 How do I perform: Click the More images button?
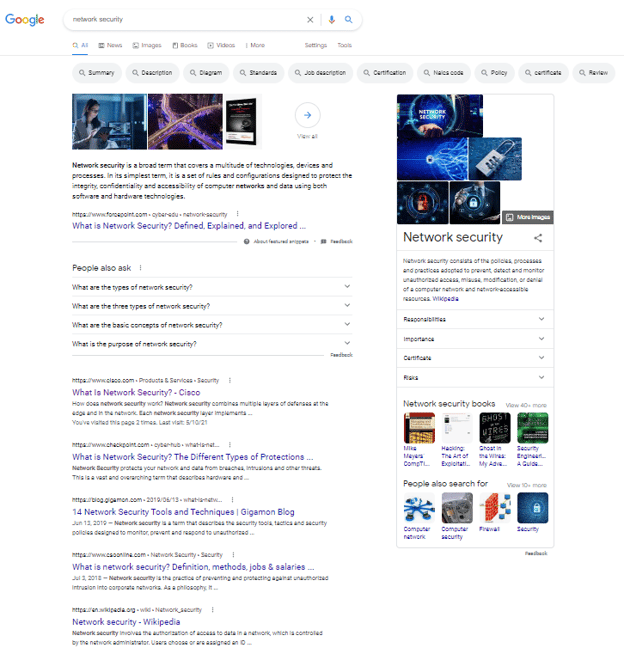pyautogui.click(x=527, y=216)
